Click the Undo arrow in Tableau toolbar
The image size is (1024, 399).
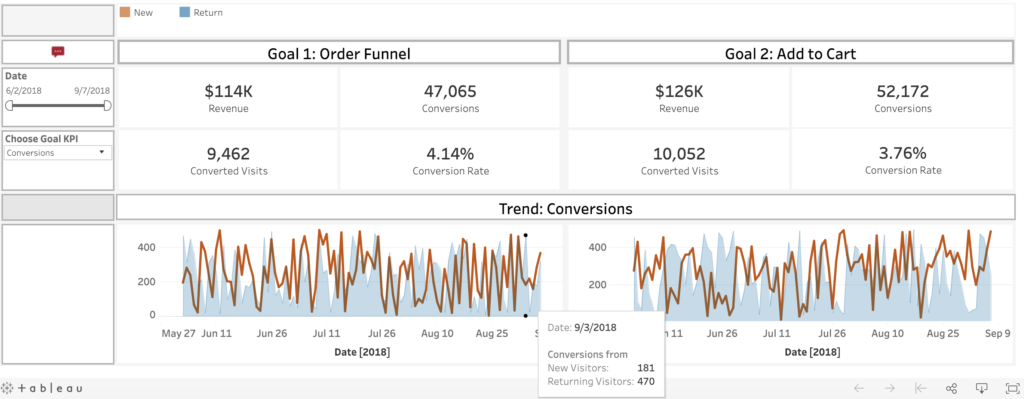pos(859,388)
